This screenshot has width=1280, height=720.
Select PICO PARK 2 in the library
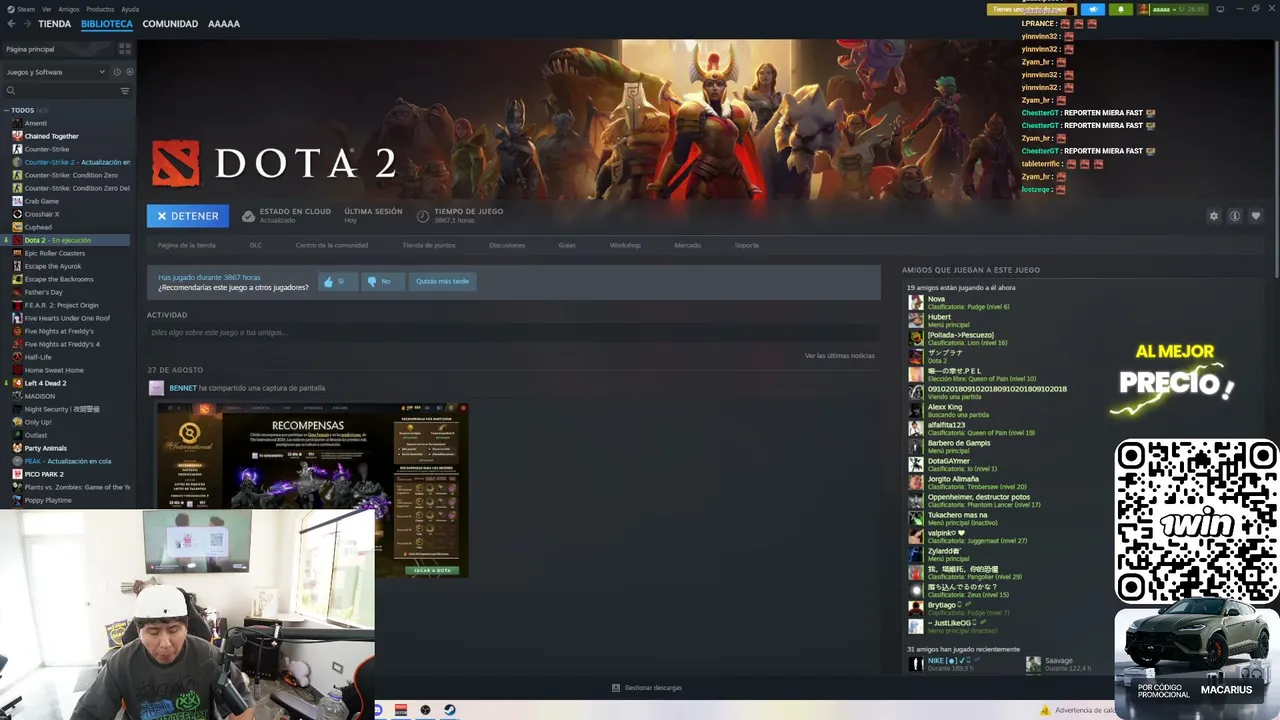point(44,474)
